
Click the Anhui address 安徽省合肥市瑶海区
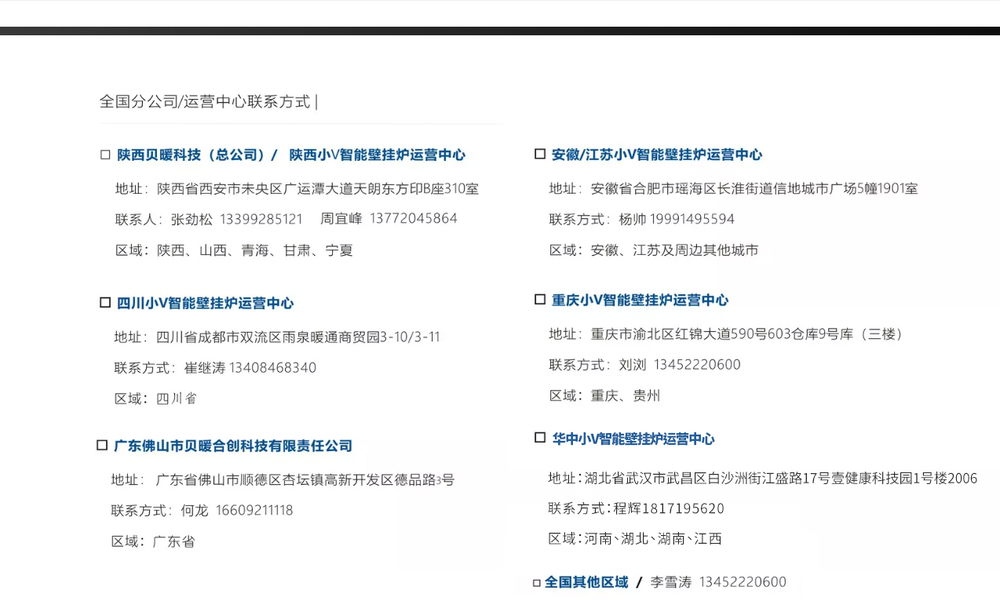[x=754, y=189]
